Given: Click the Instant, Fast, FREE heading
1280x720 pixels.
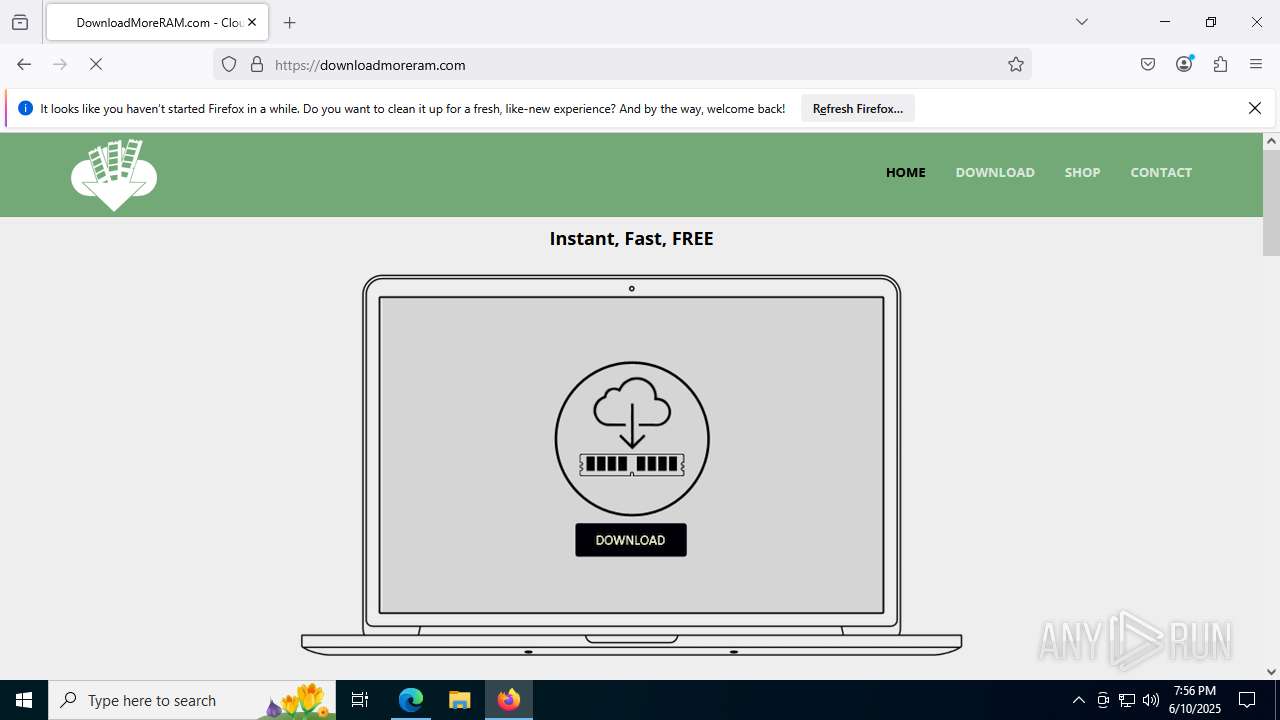Looking at the screenshot, I should pyautogui.click(x=631, y=238).
